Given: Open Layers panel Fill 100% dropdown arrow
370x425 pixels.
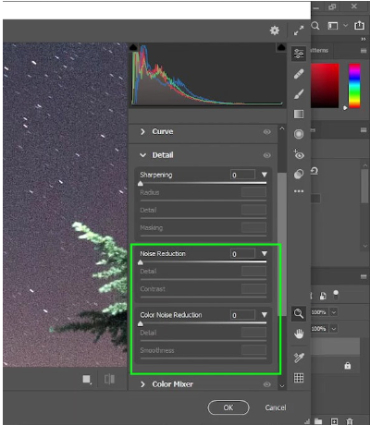Looking at the screenshot, I should point(334,329).
